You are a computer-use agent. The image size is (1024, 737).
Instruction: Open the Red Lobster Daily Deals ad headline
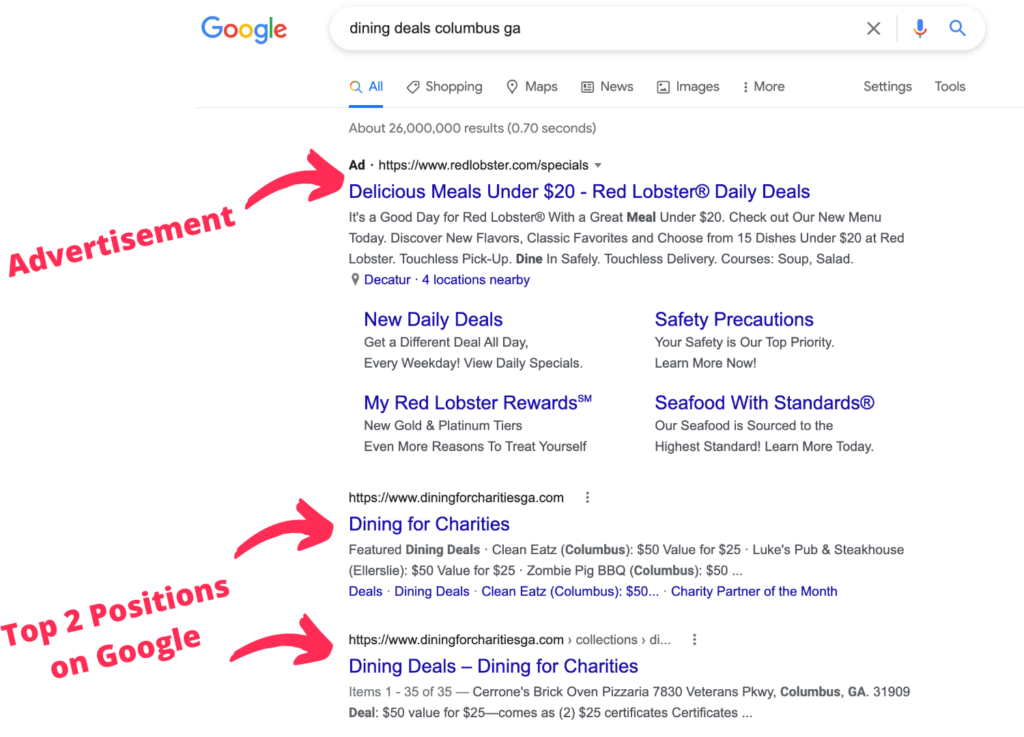click(x=579, y=192)
